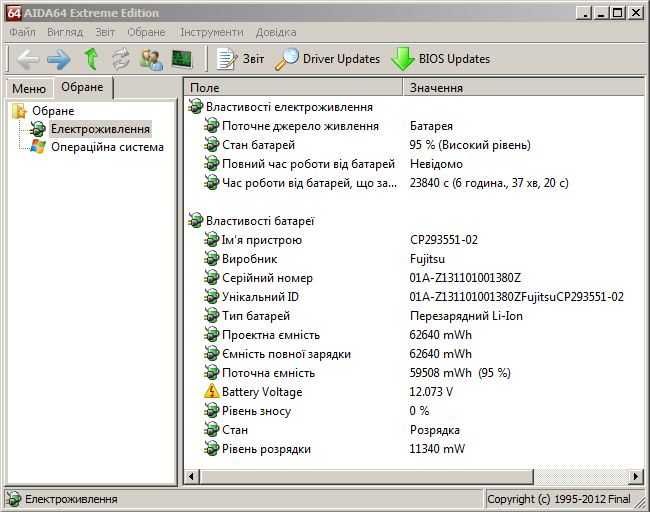Open the Звіт report wizard
This screenshot has height=512, width=650.
pos(240,59)
